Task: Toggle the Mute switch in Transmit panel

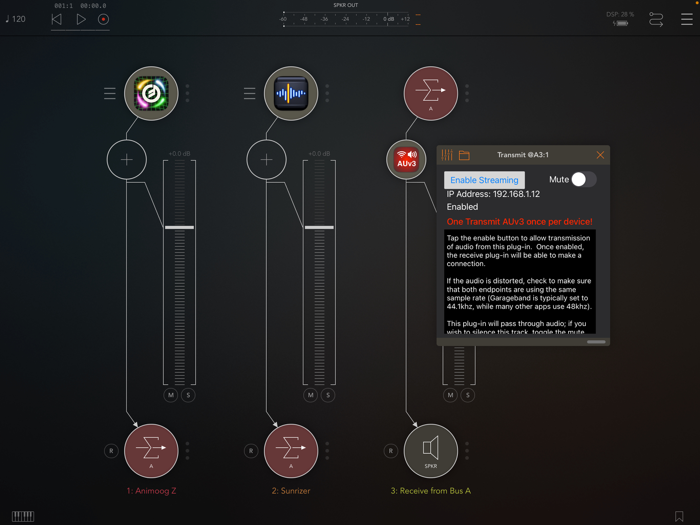Action: [x=584, y=179]
